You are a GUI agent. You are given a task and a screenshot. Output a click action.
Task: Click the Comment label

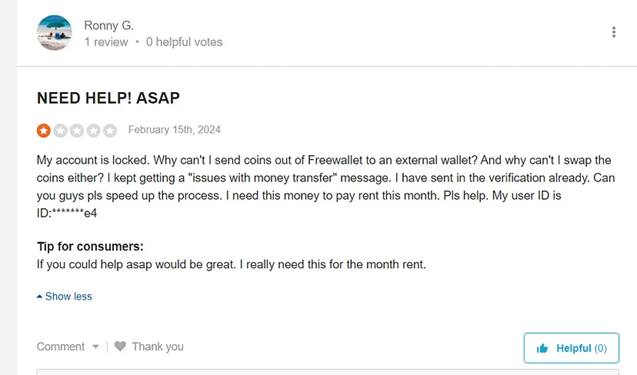[61, 347]
